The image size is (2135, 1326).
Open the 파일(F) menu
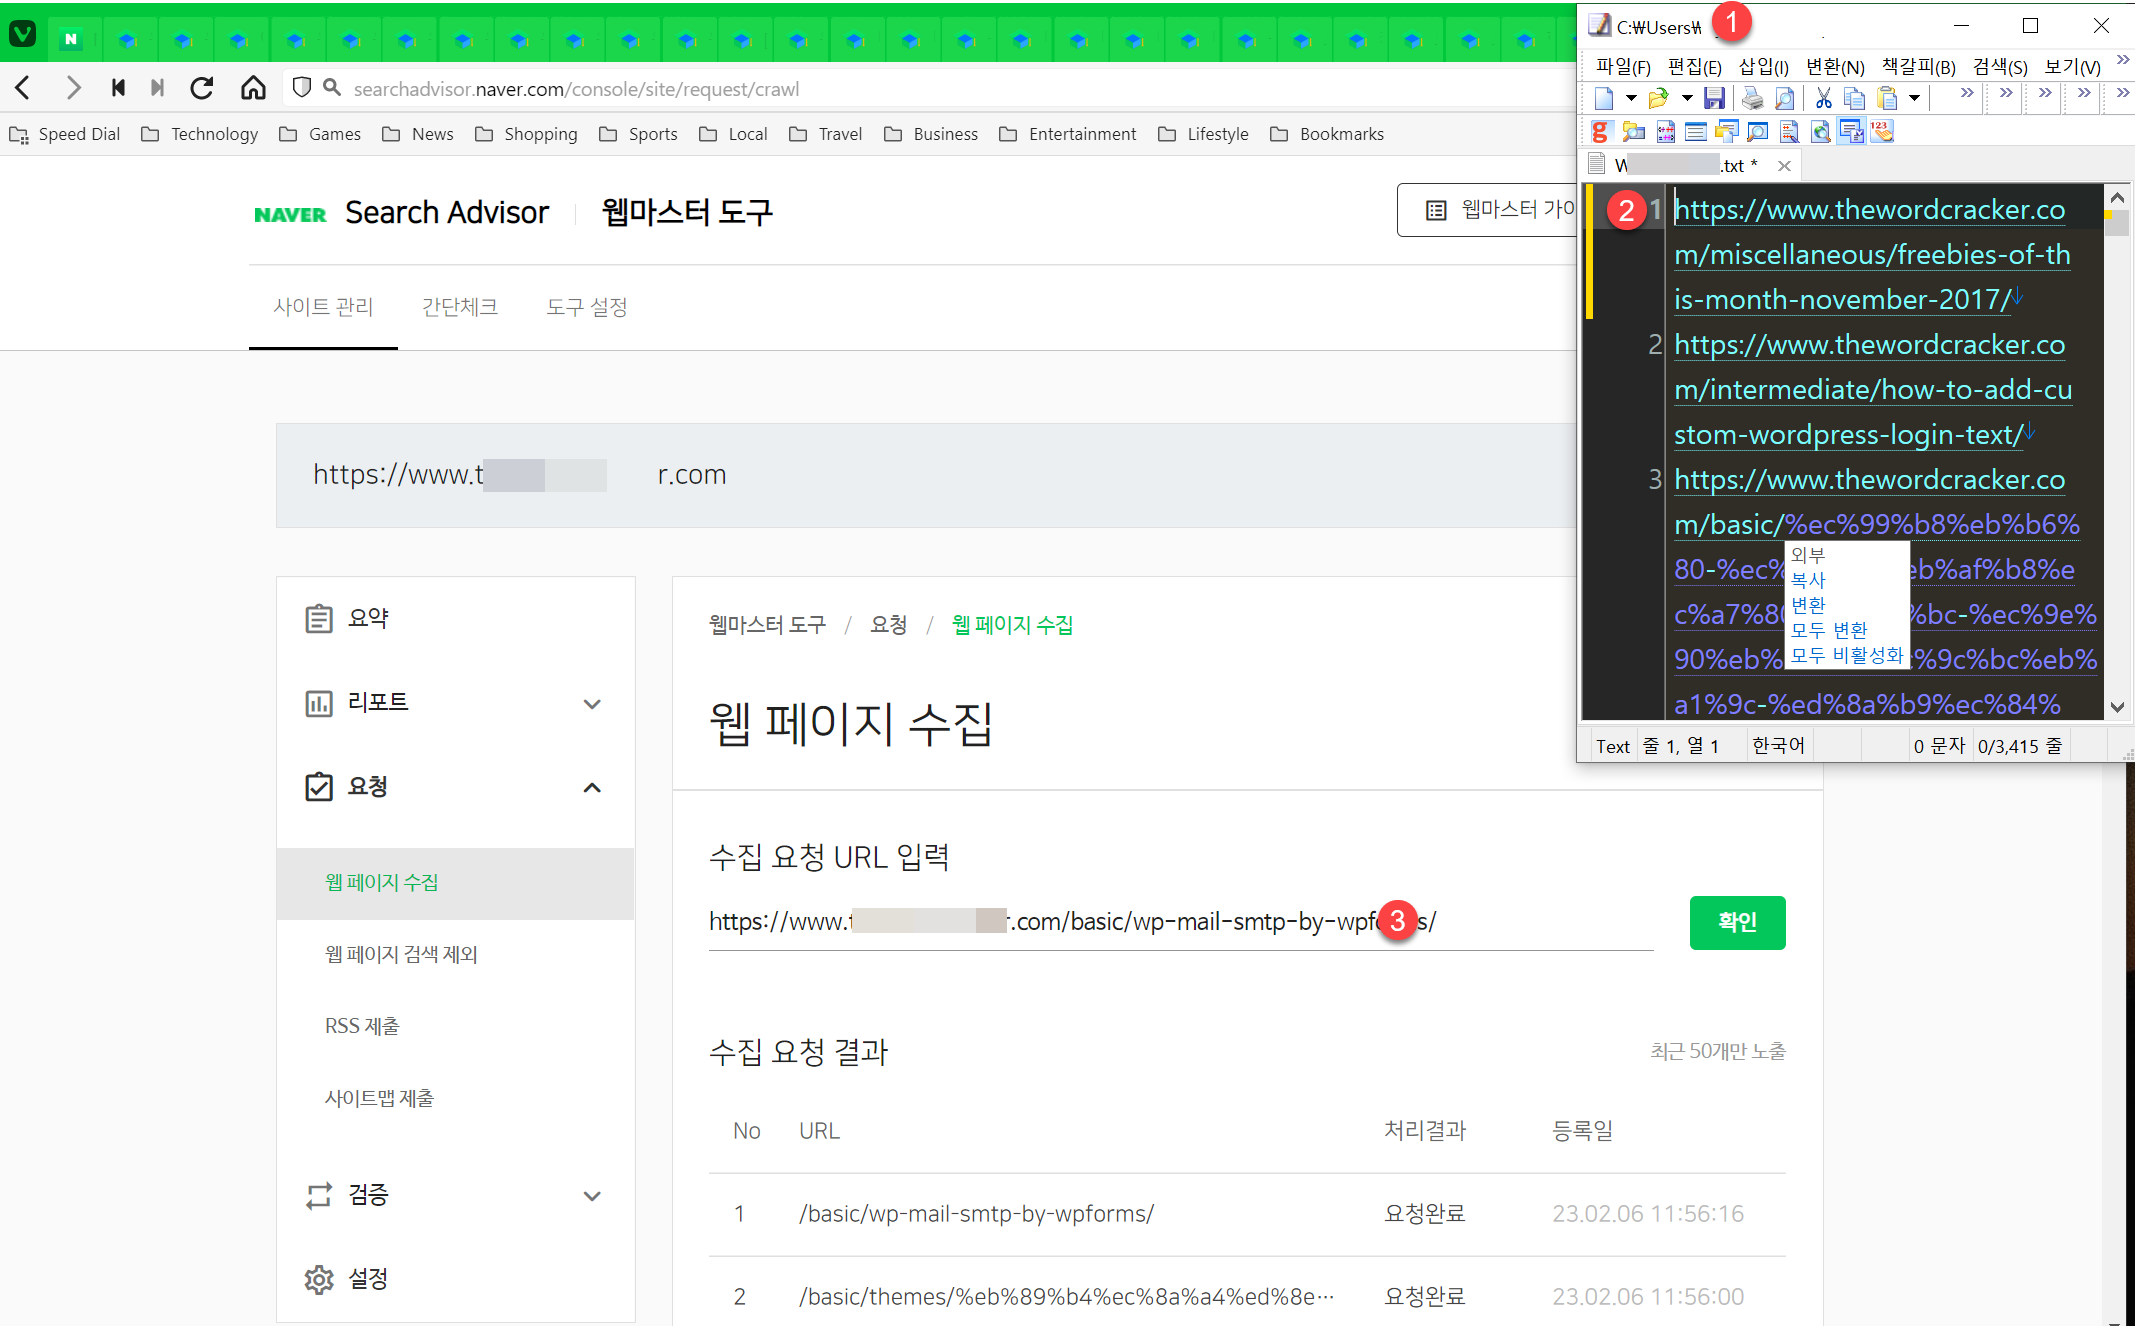click(x=1622, y=66)
